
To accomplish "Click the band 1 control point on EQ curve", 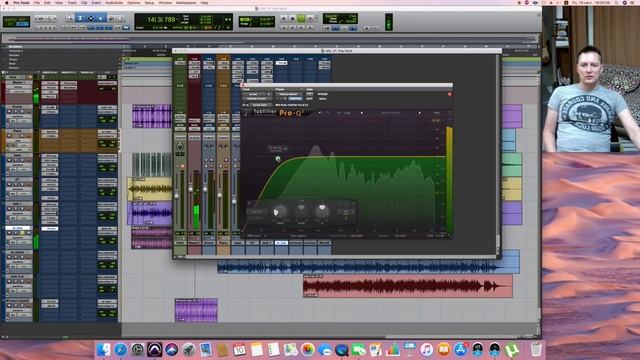I will [278, 158].
